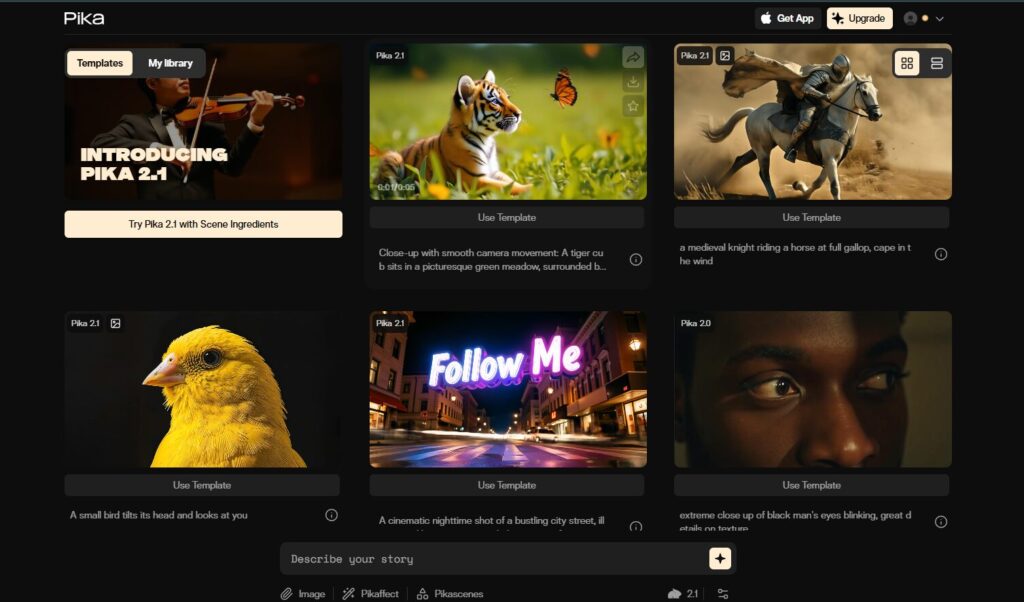Viewport: 1024px width, 602px height.
Task: Open the Pikaffect option
Action: click(x=370, y=594)
